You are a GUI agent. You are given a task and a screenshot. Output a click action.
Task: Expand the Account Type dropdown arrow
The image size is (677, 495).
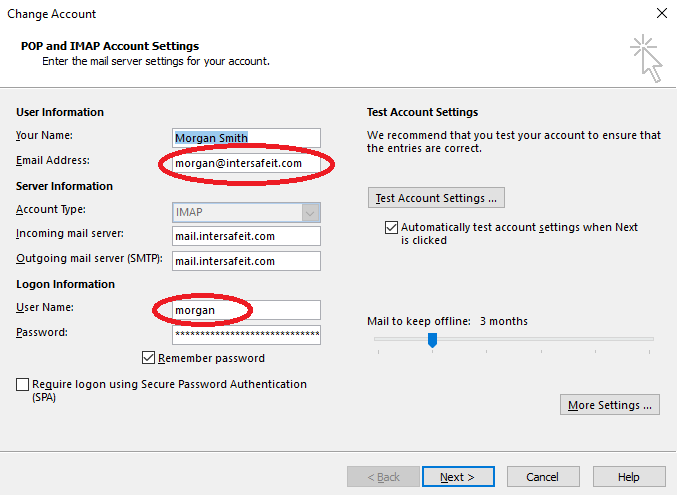click(x=310, y=213)
